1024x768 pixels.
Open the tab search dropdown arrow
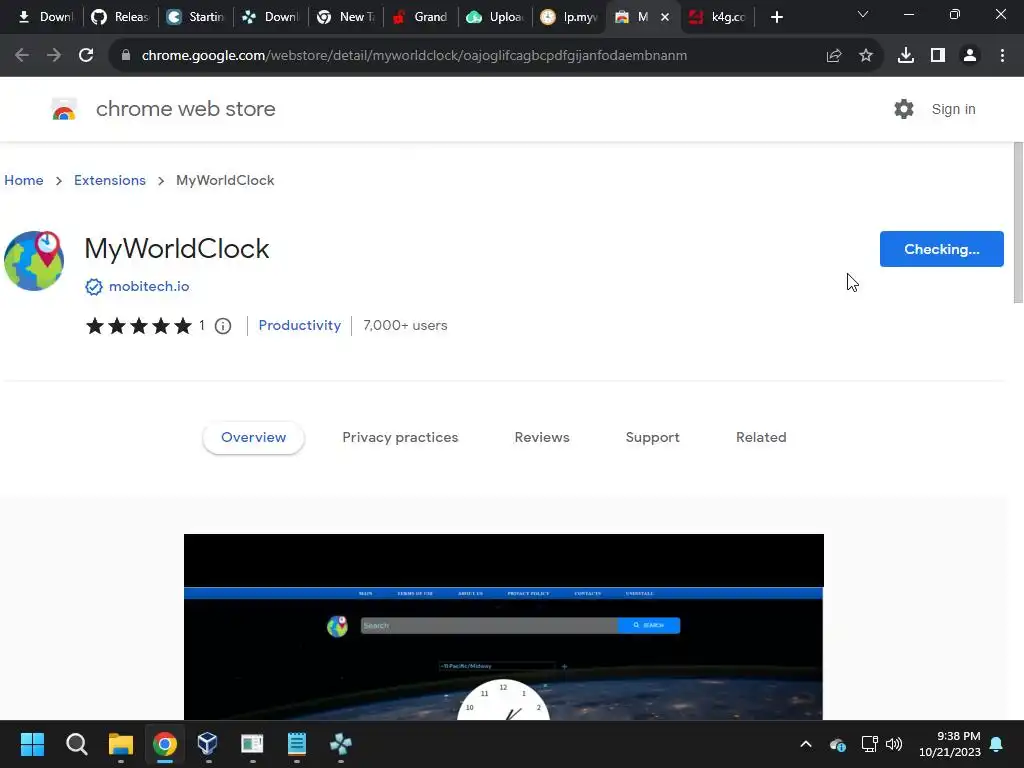[863, 14]
